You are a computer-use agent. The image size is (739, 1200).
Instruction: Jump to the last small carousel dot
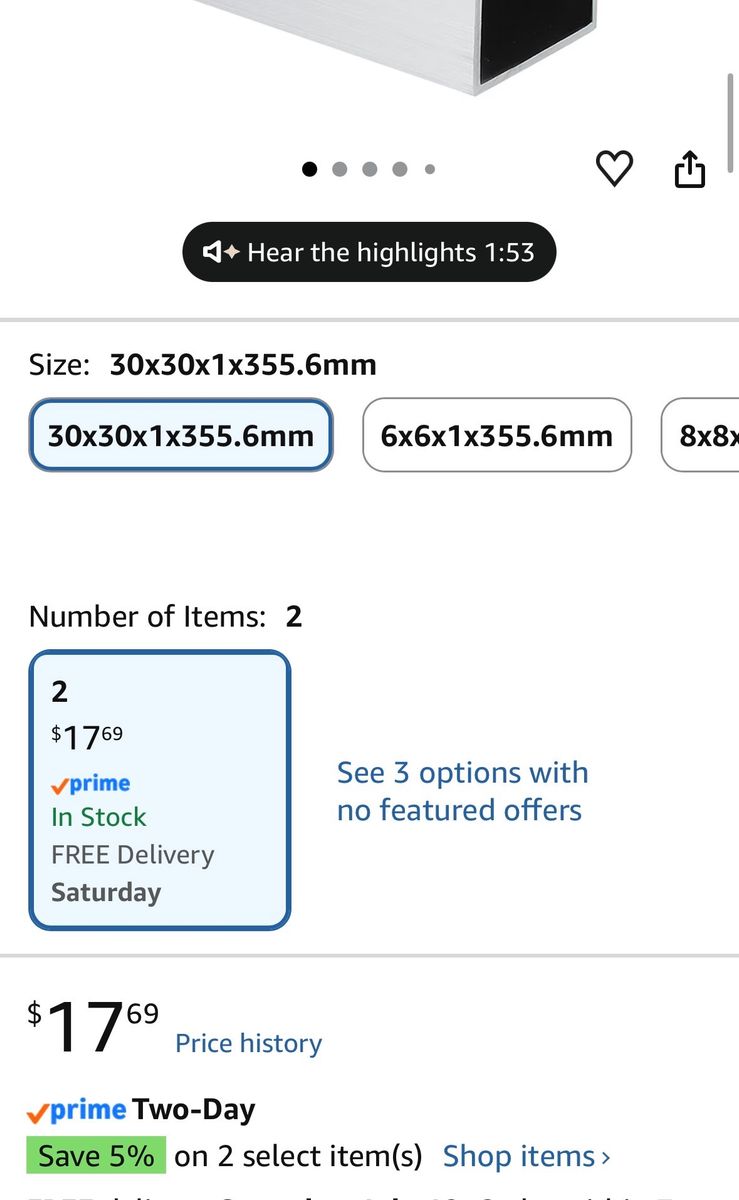click(430, 169)
